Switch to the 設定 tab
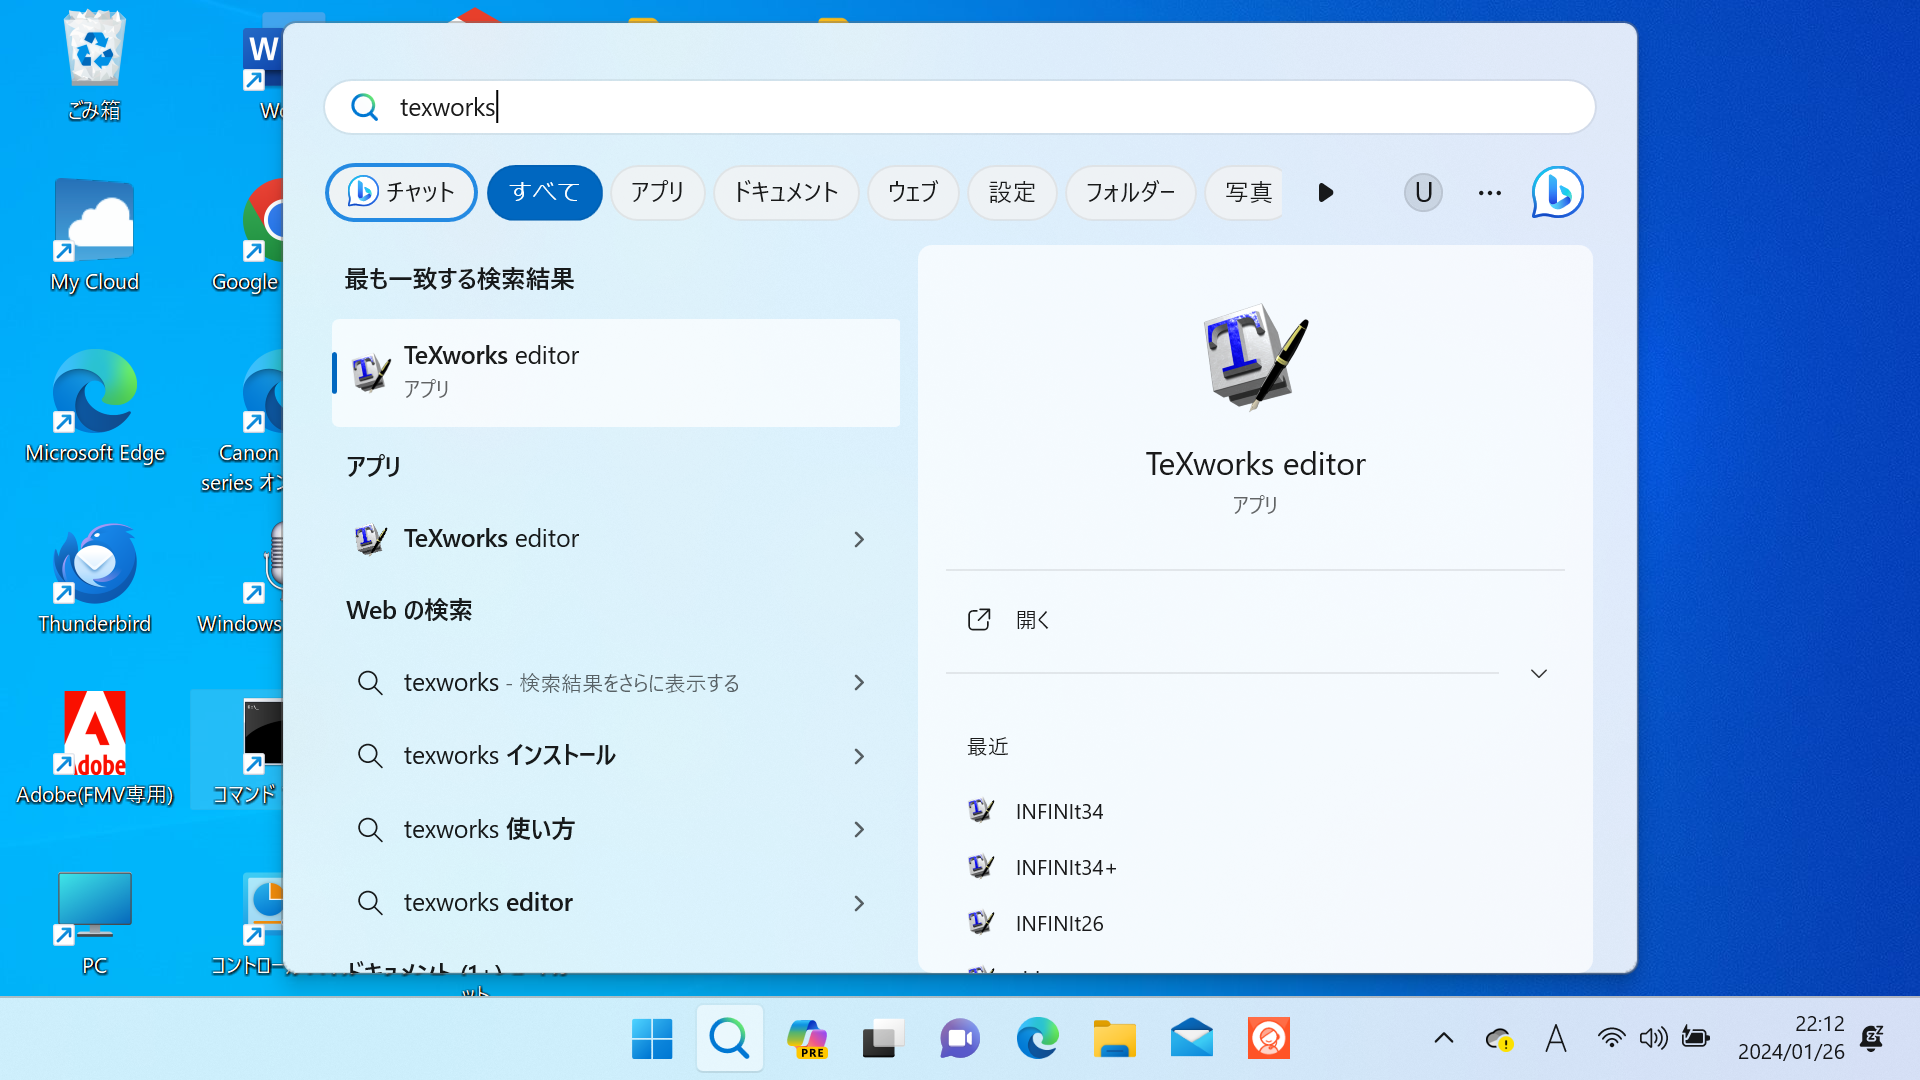 point(1011,192)
